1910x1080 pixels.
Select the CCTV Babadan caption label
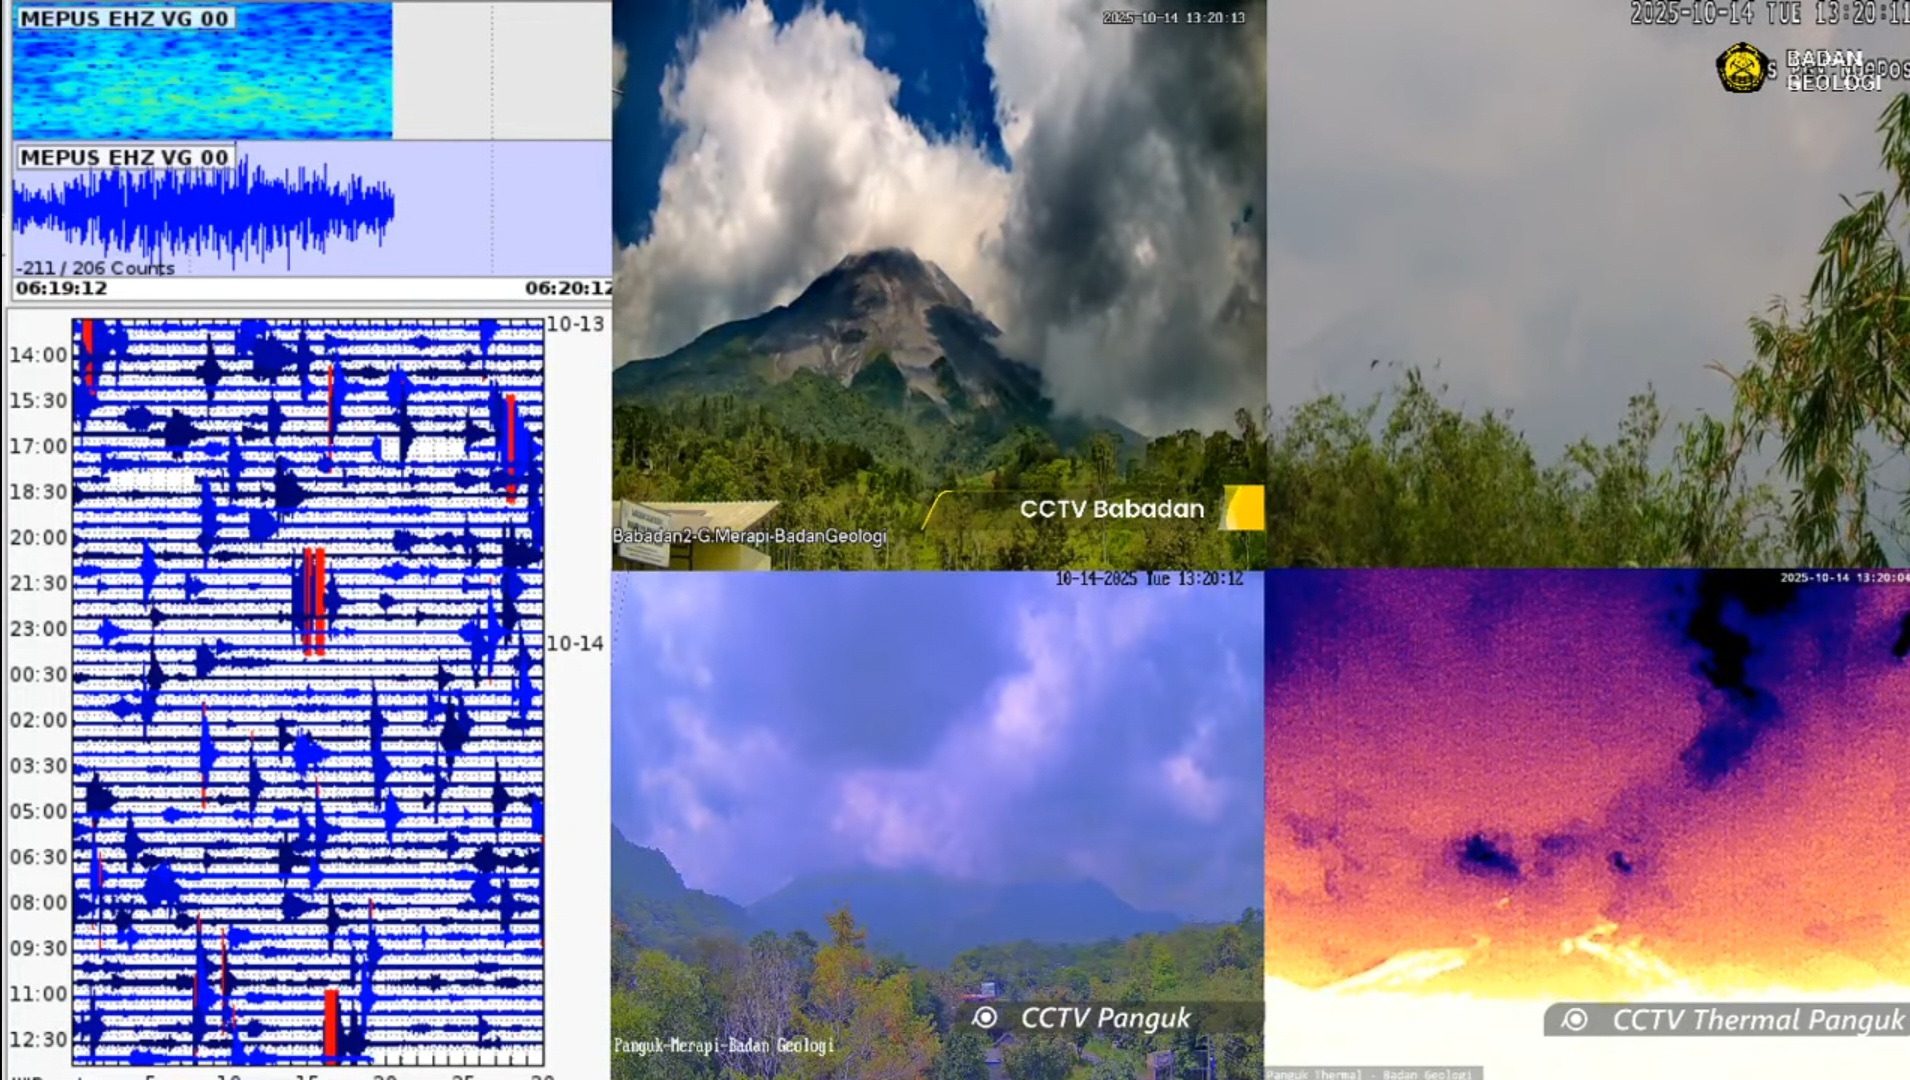click(1111, 509)
